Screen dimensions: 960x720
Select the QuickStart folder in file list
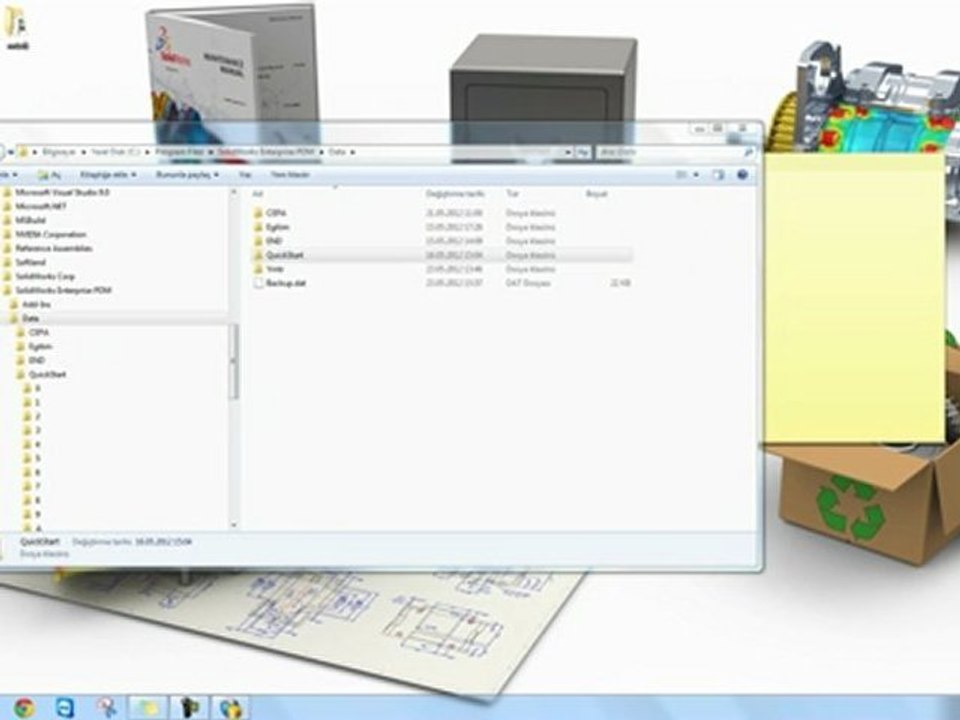pyautogui.click(x=285, y=255)
